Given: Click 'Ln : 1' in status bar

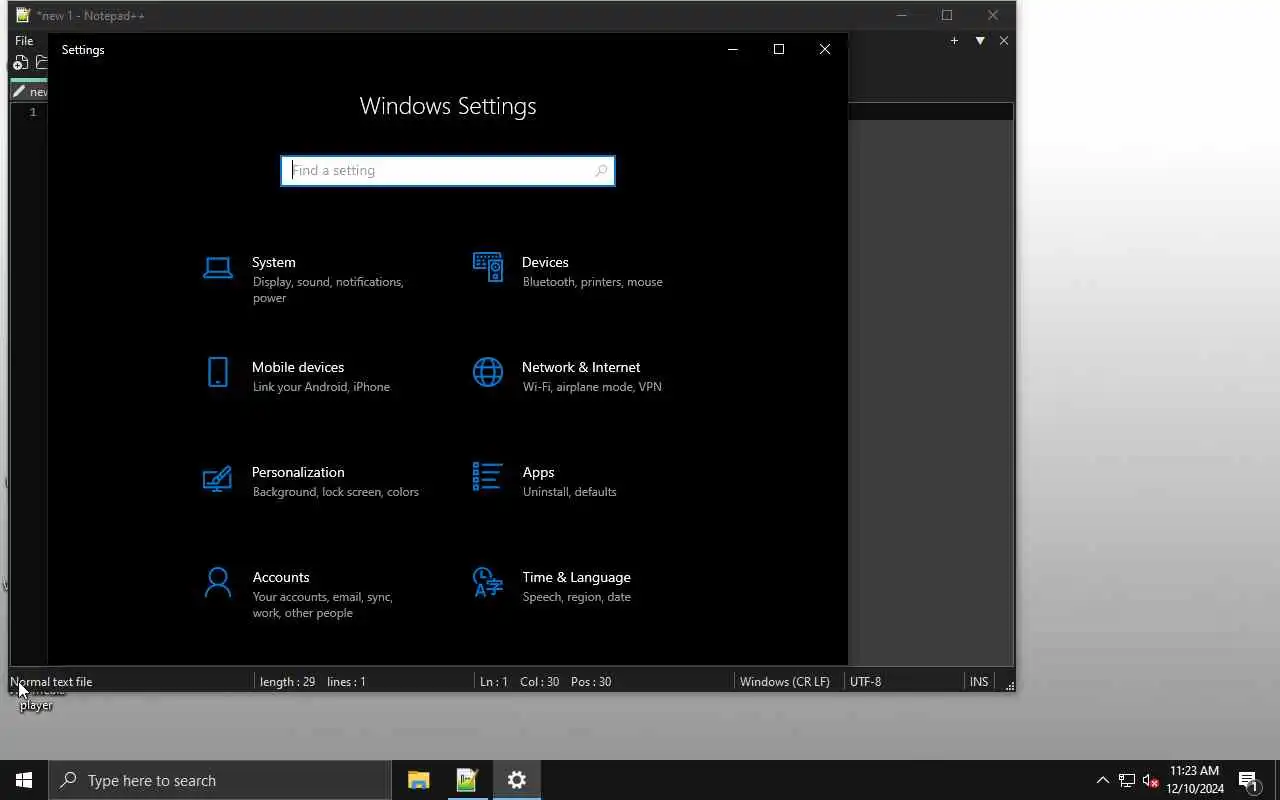Looking at the screenshot, I should click(494, 681).
